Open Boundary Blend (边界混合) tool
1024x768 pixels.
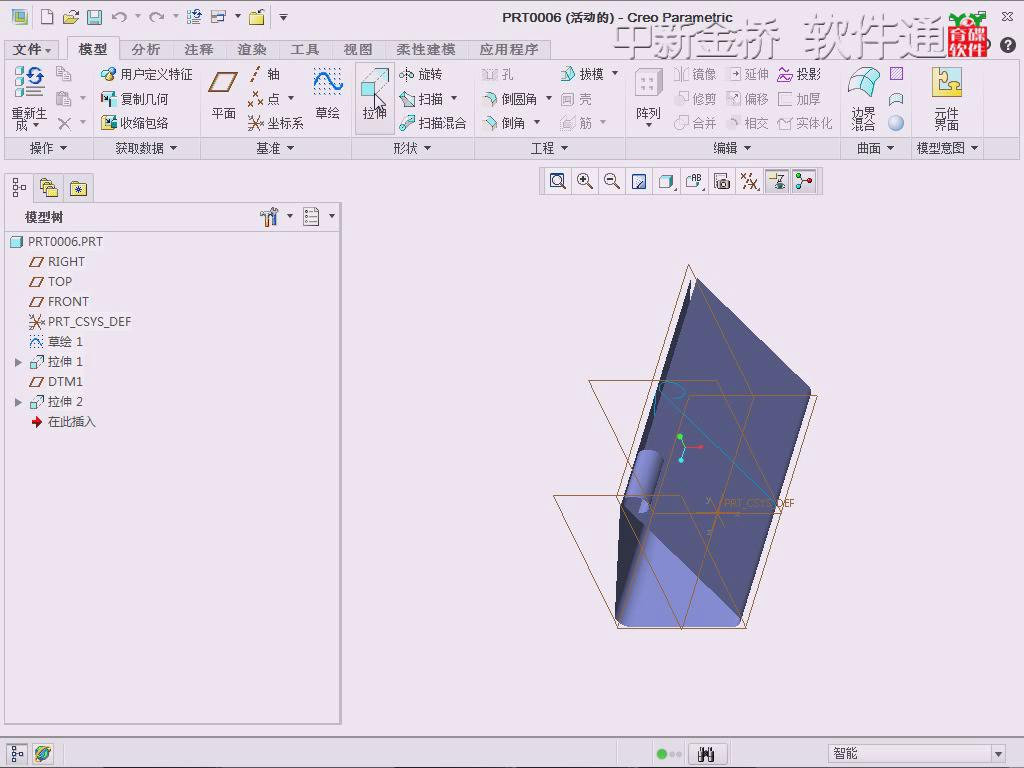pyautogui.click(x=863, y=98)
